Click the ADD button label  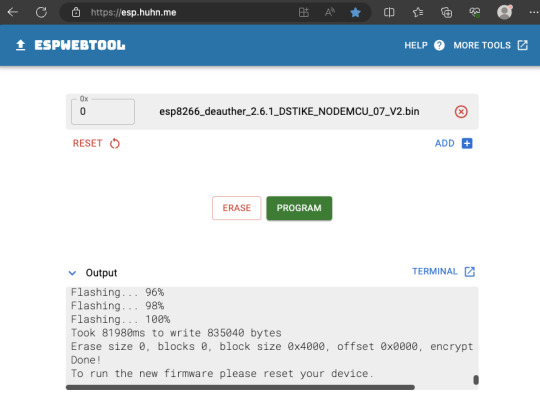445,143
